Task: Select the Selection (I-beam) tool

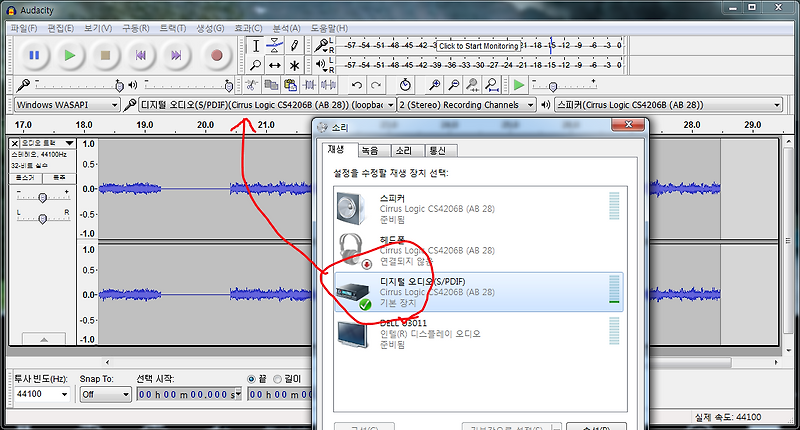Action: 256,46
